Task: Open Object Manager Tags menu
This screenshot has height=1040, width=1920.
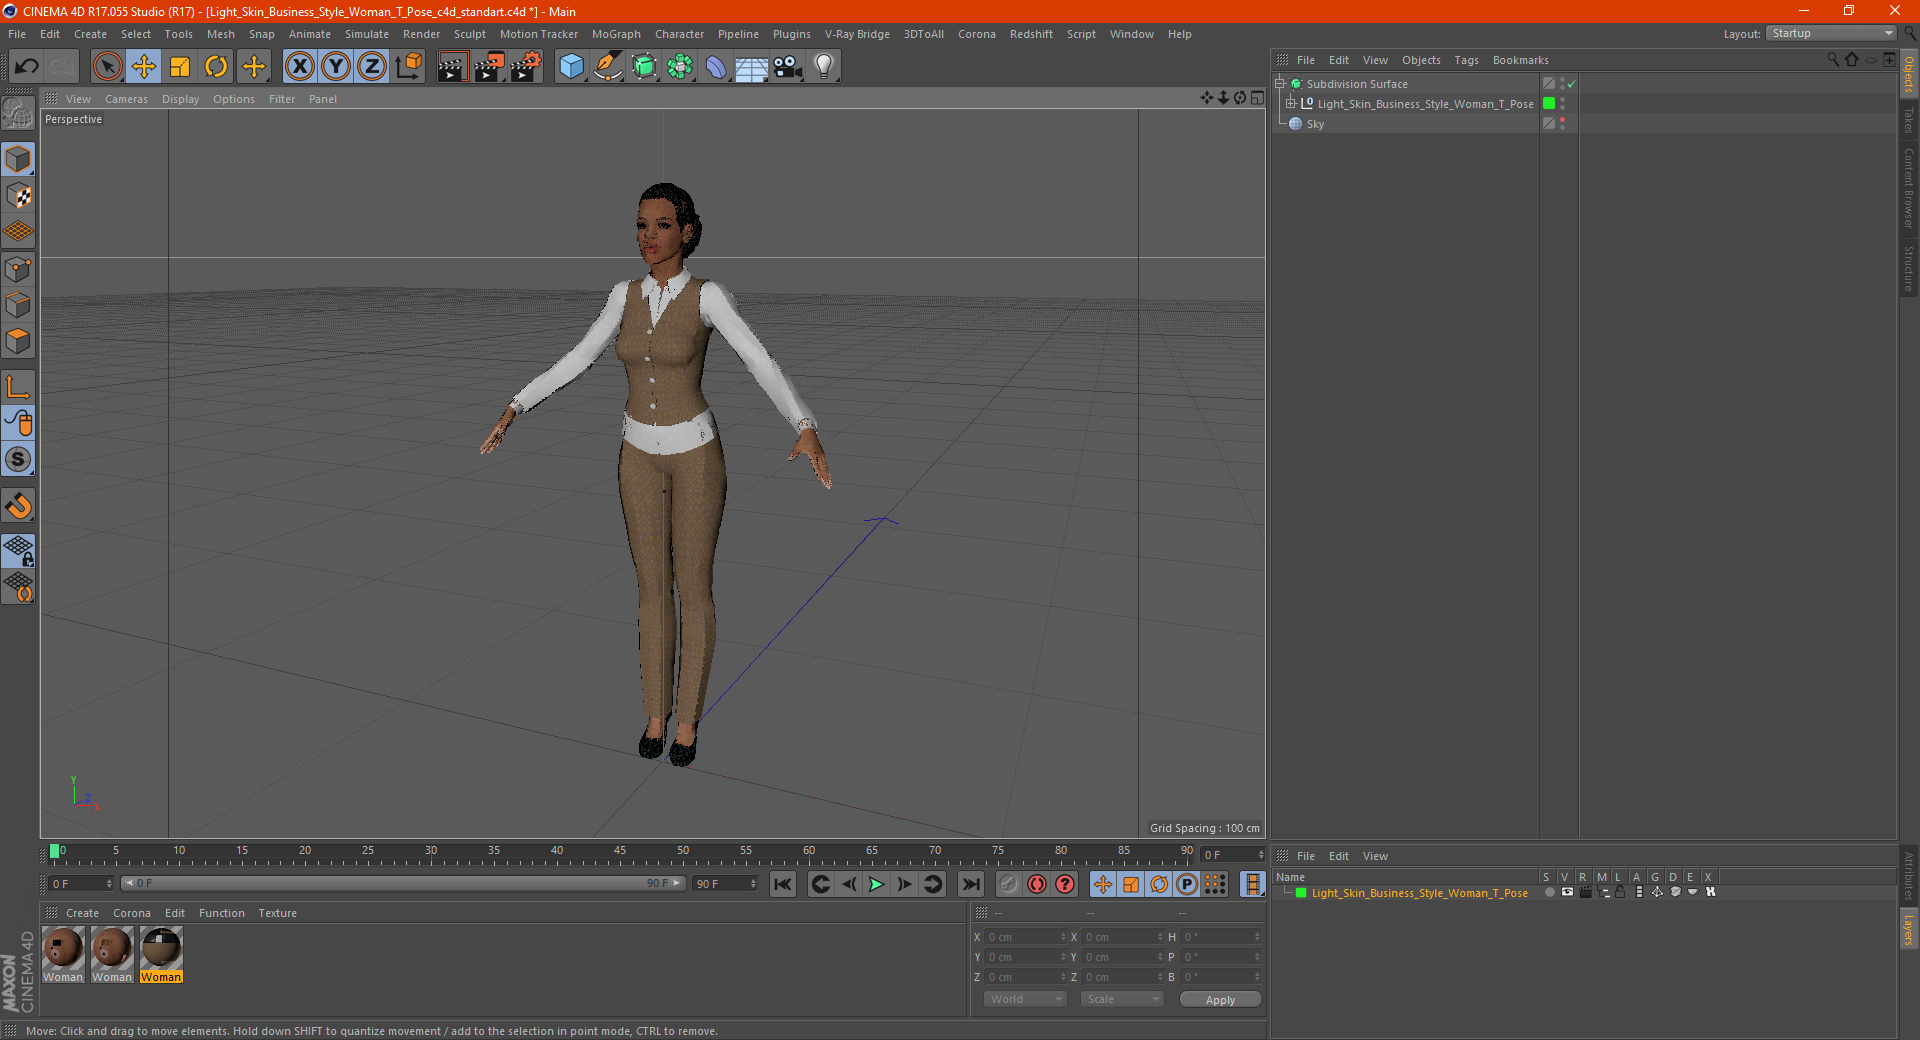Action: [1466, 60]
